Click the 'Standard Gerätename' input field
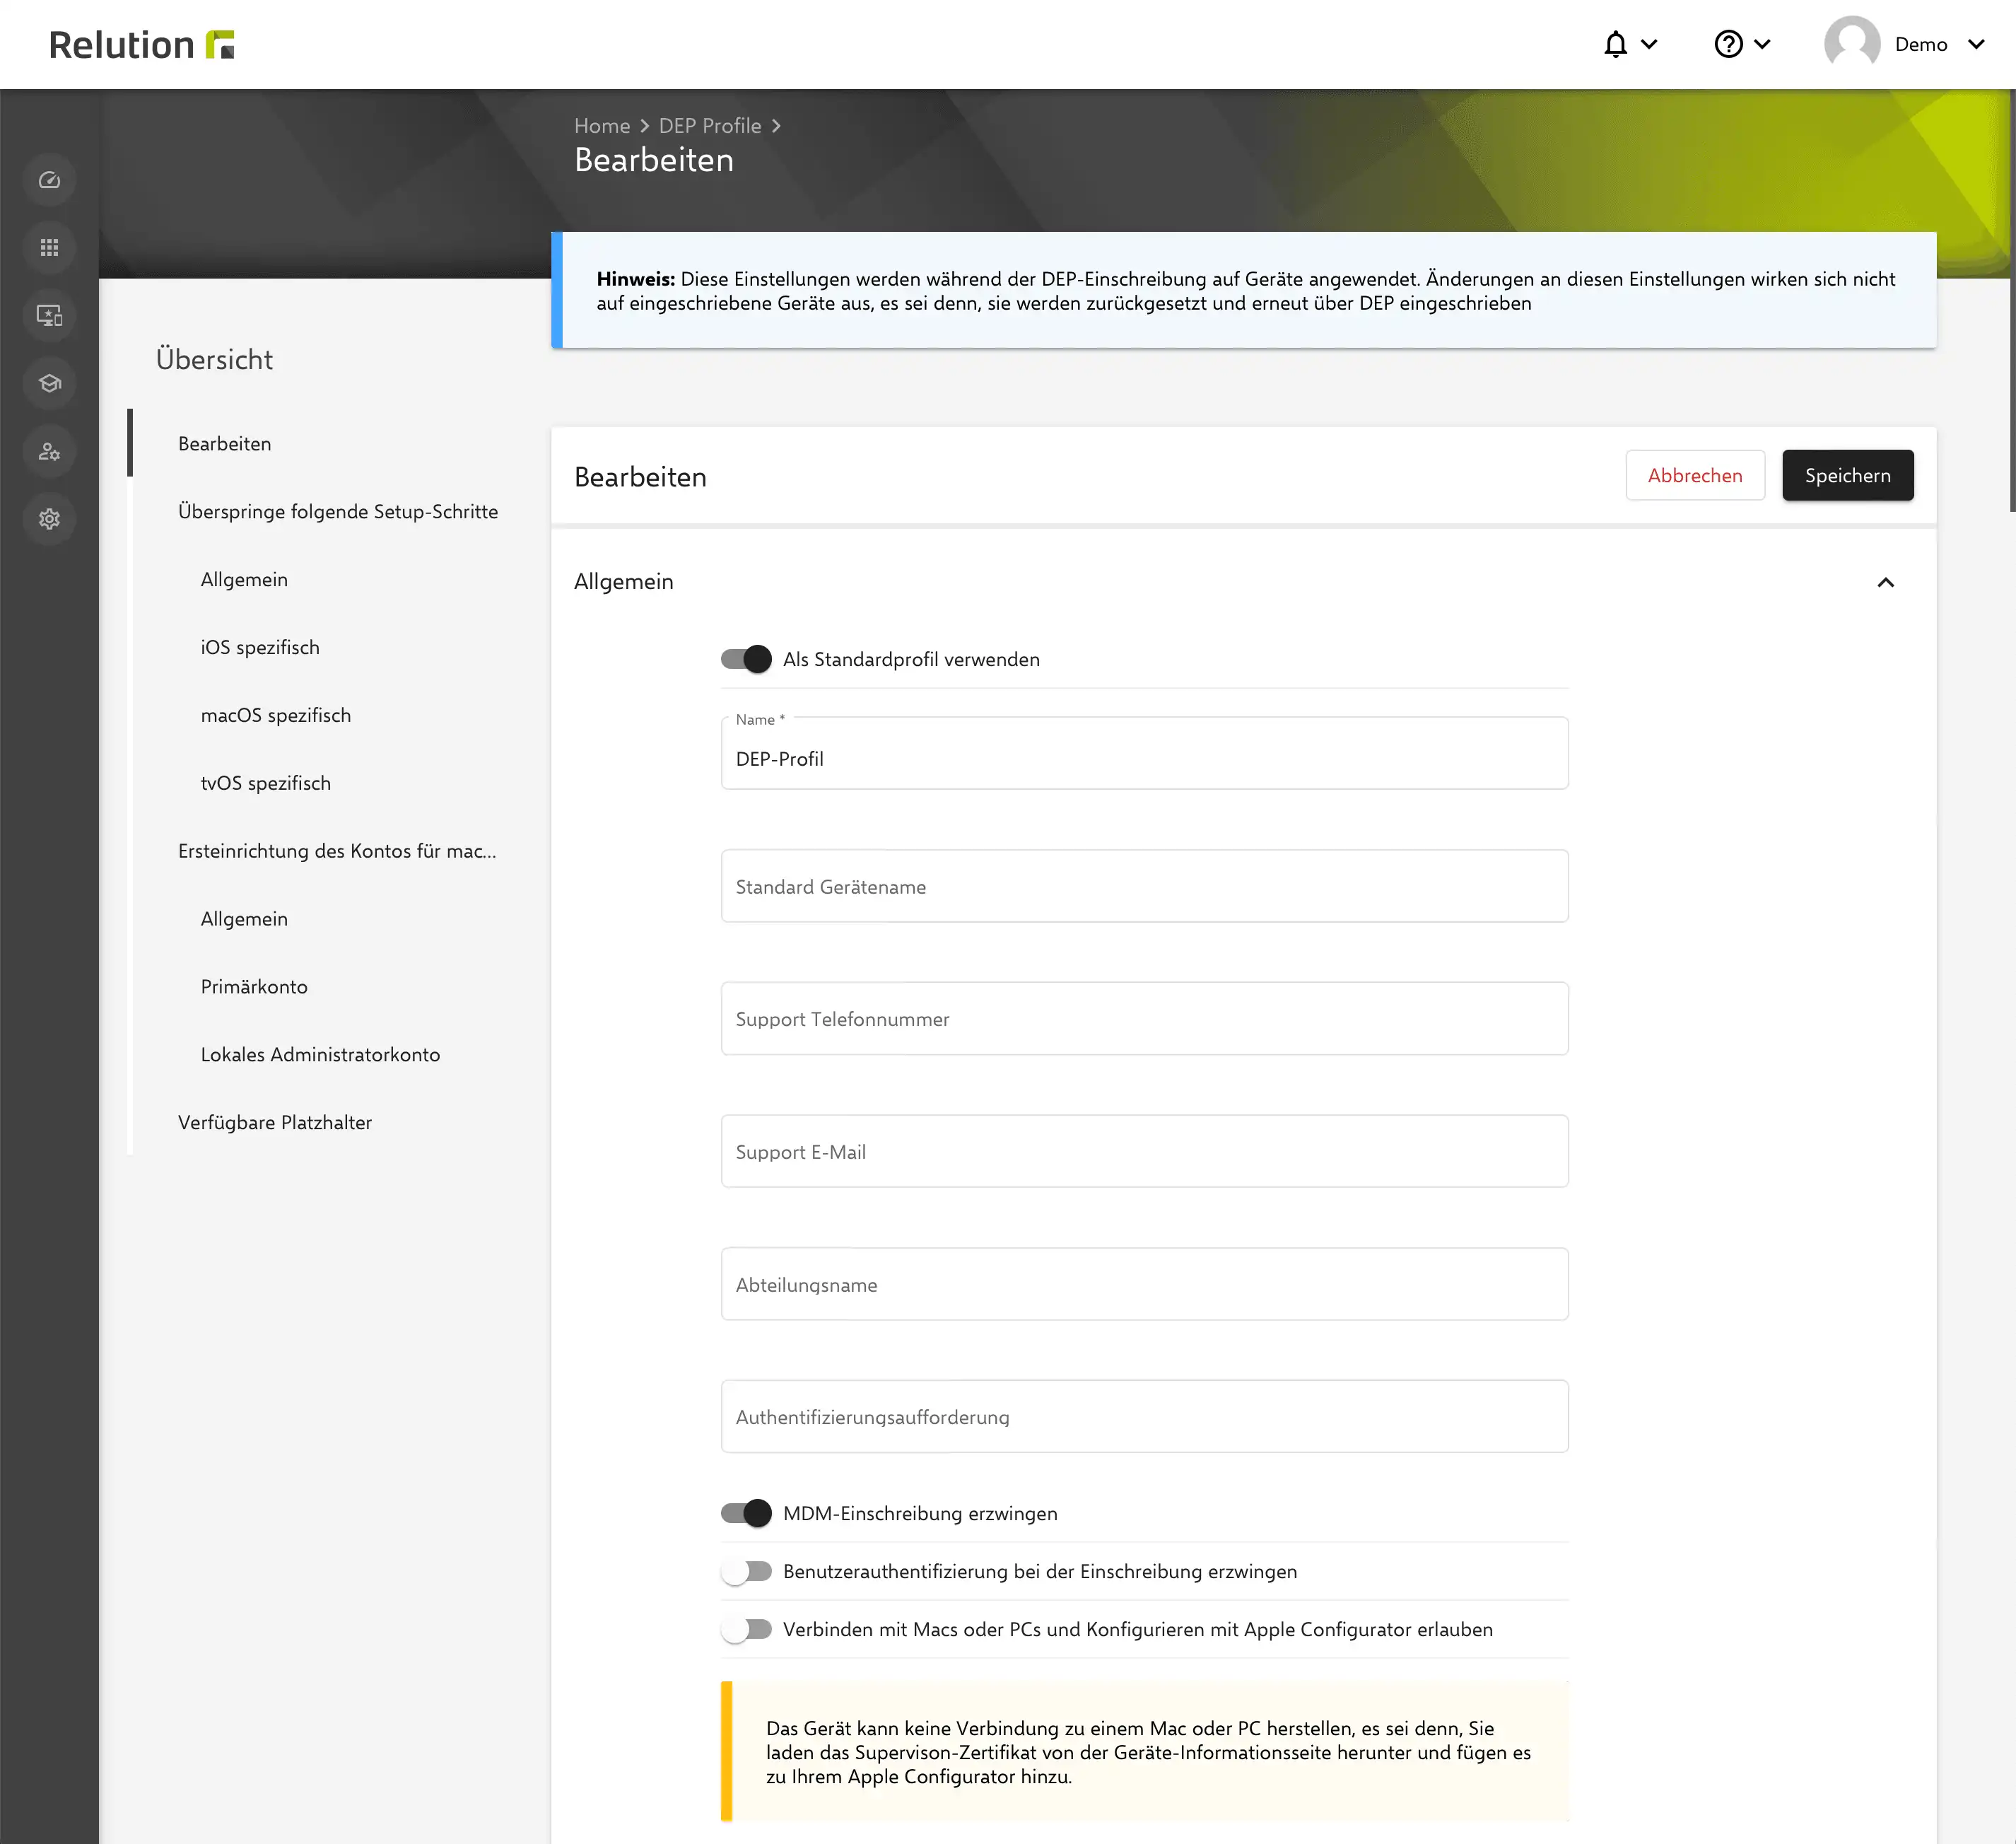The image size is (2016, 1844). click(1144, 886)
